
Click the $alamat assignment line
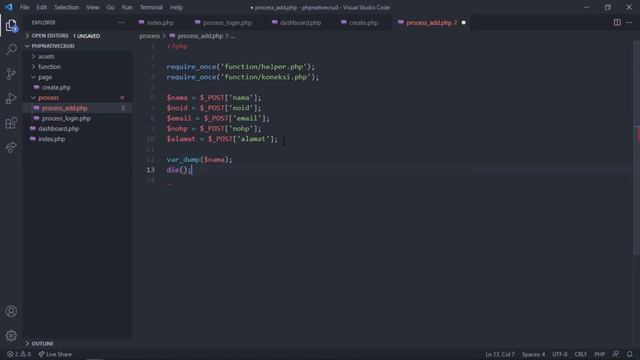click(x=222, y=139)
